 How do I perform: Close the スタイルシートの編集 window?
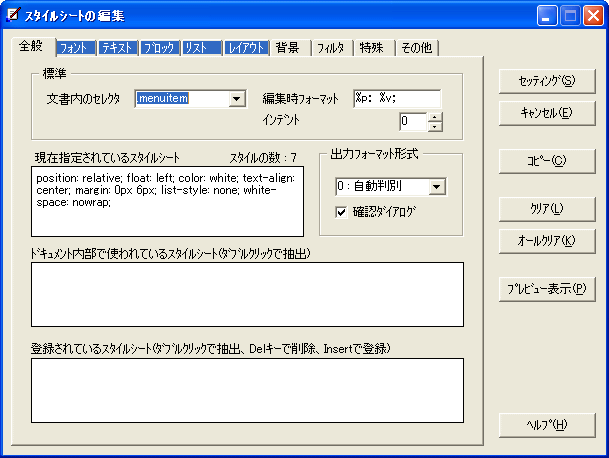tap(593, 16)
